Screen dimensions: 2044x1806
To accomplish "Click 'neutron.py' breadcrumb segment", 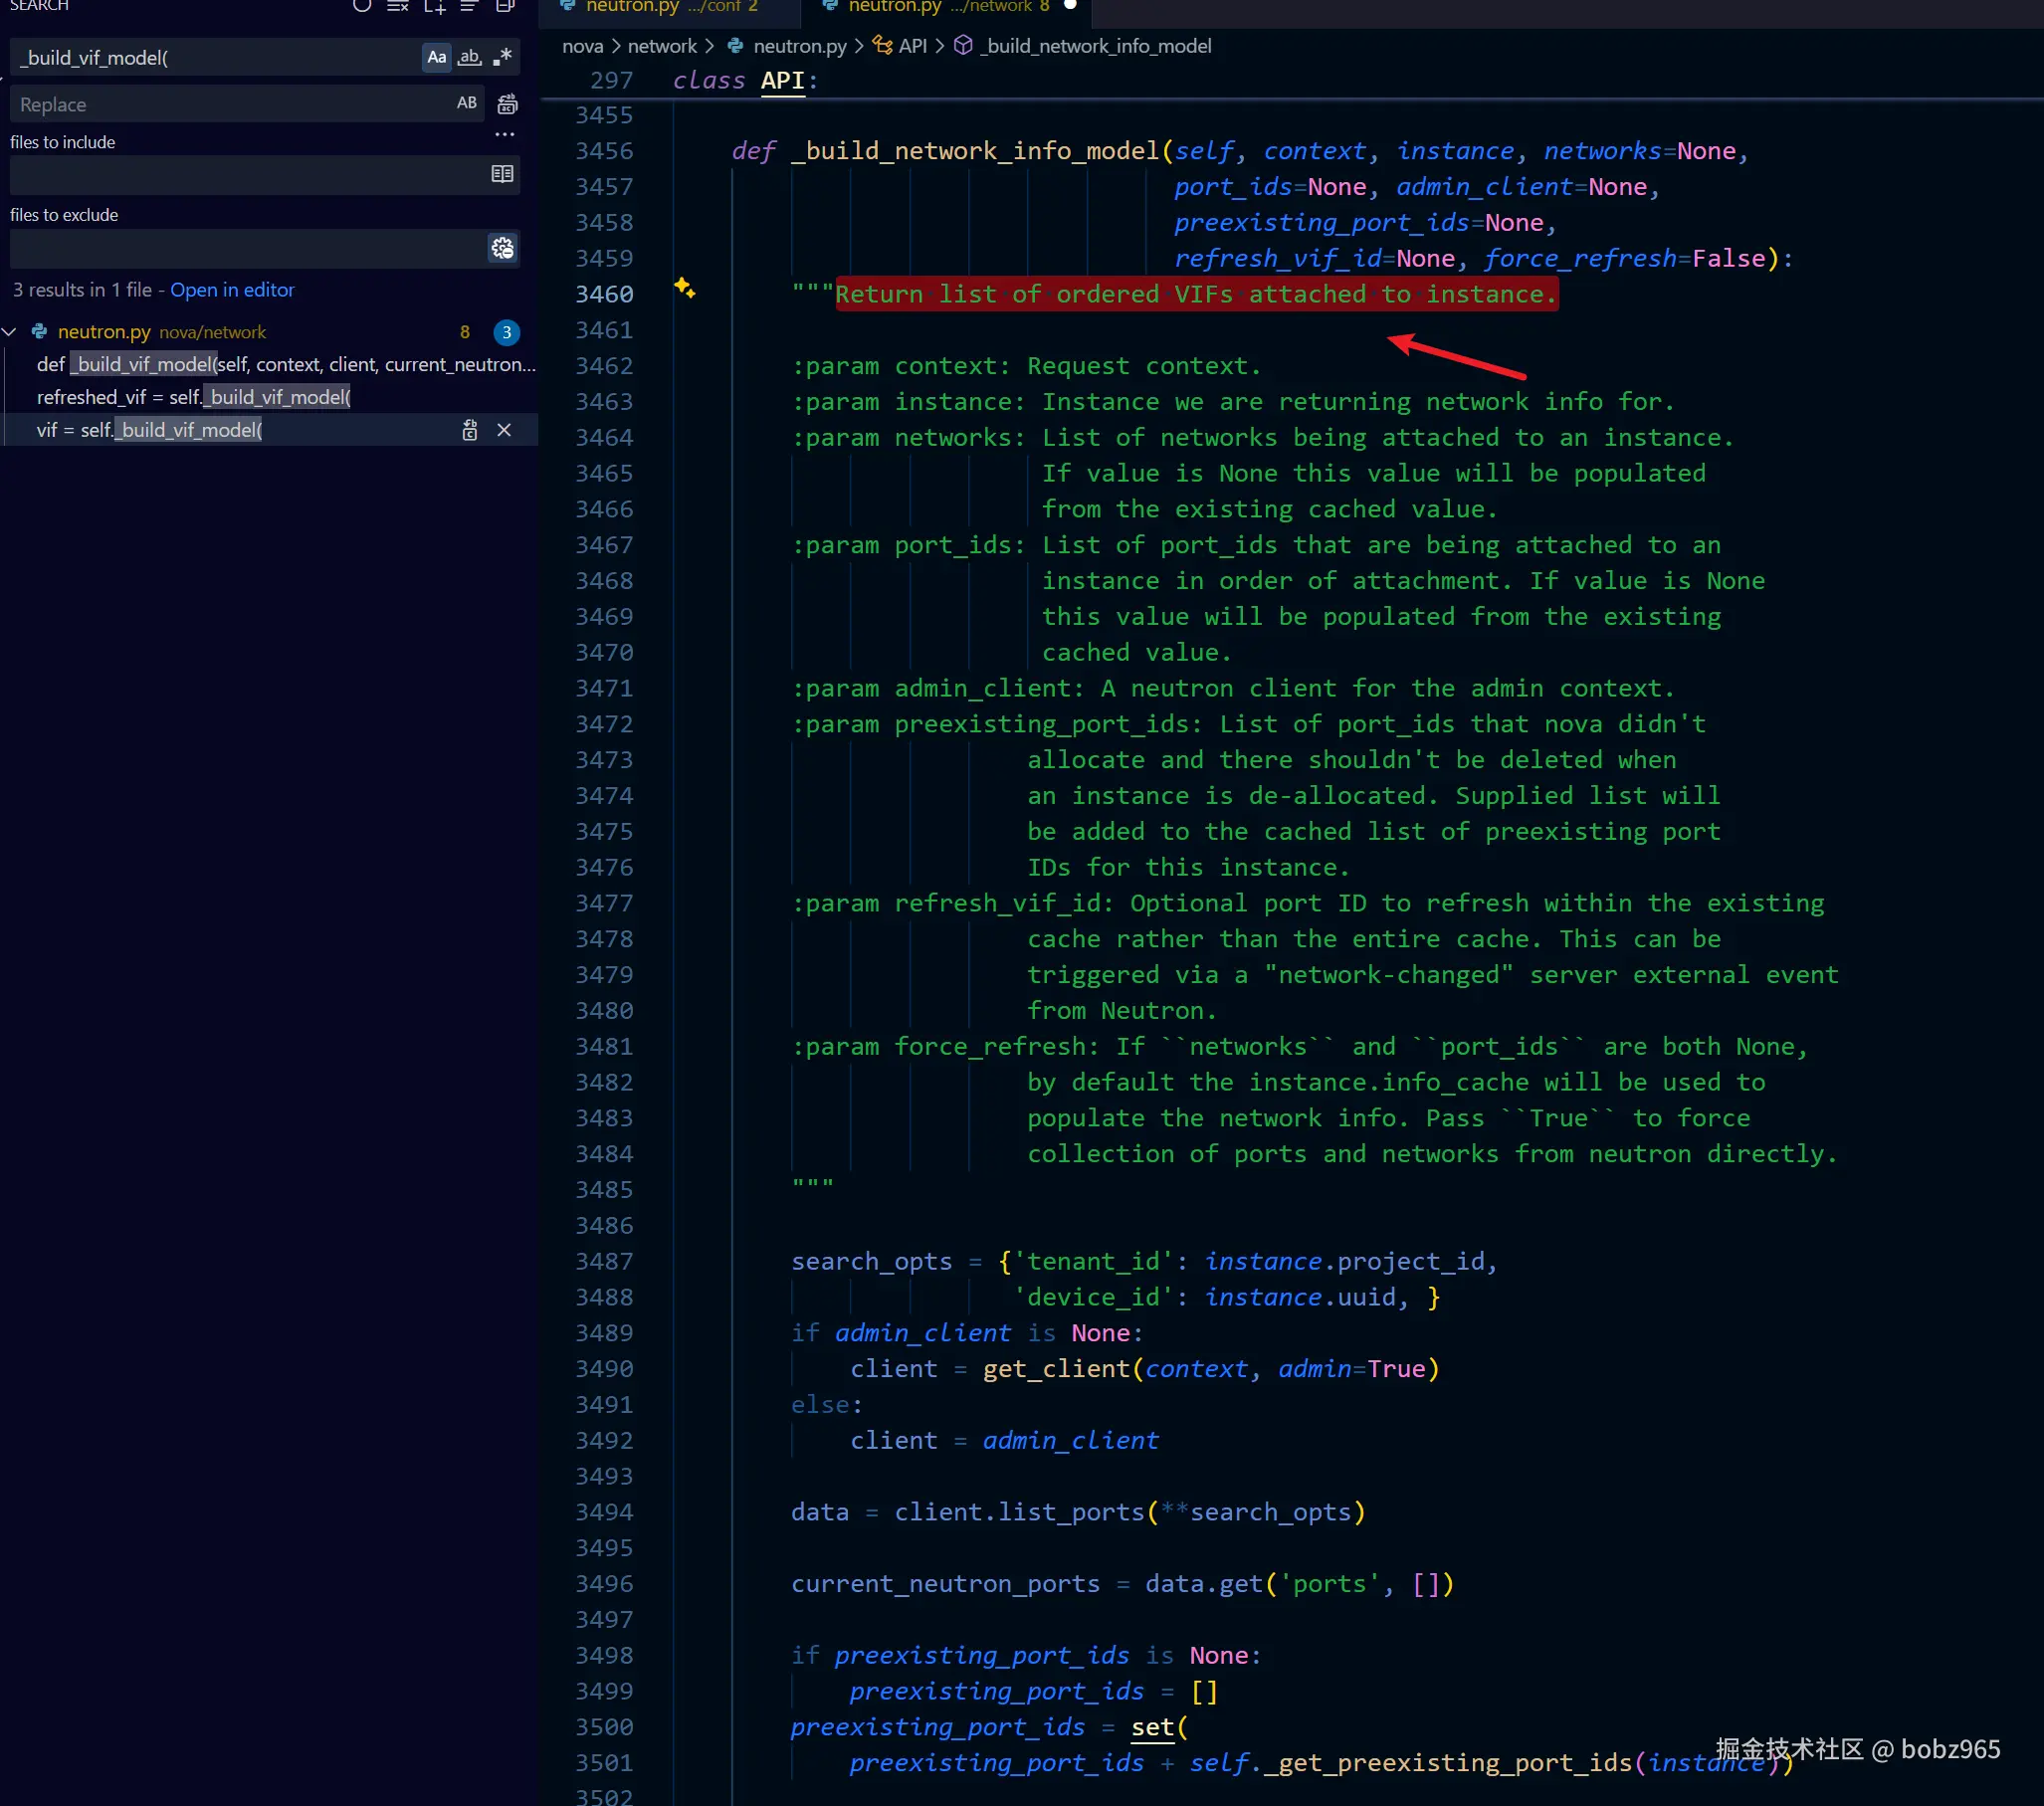I will 799,46.
